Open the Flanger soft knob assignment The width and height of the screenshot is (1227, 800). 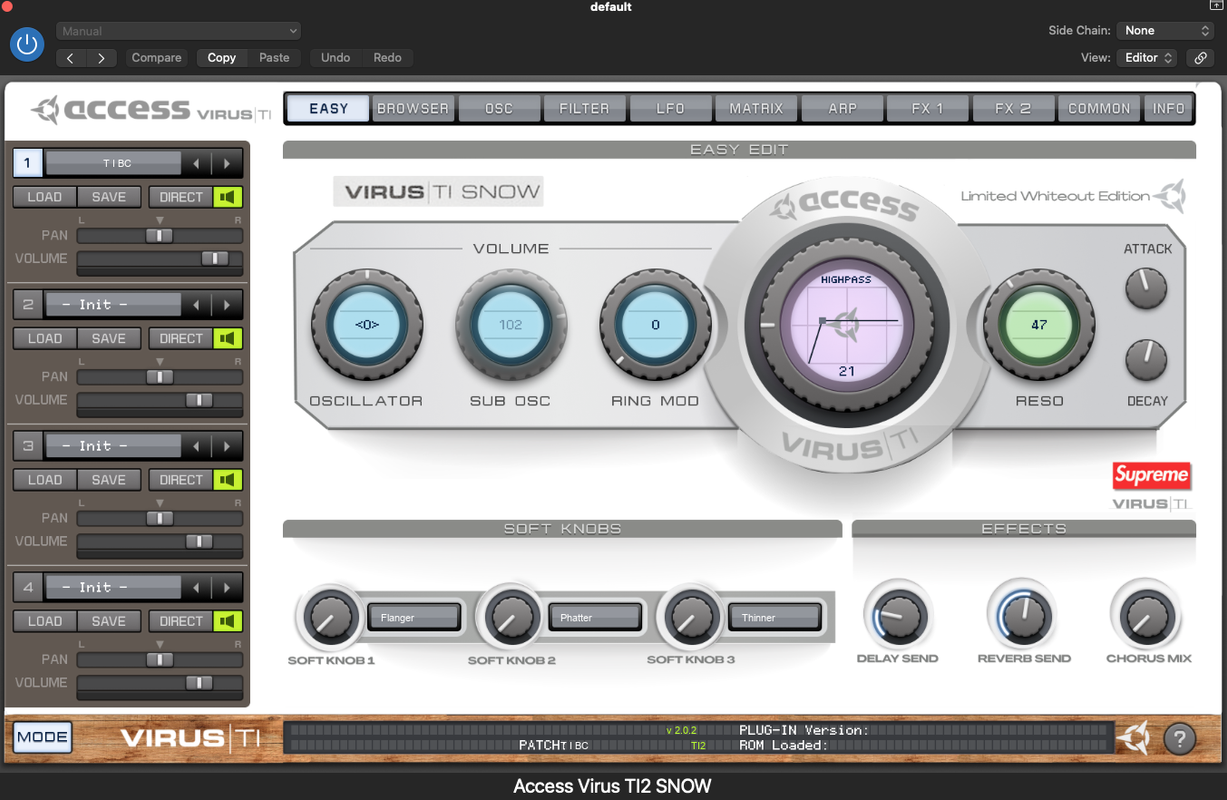[414, 618]
